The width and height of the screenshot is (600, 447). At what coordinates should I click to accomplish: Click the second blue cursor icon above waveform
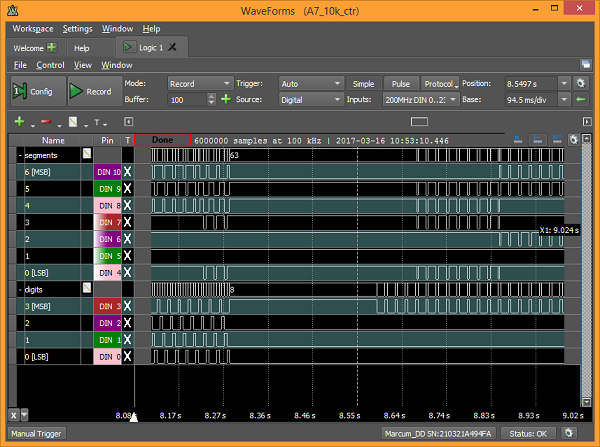pyautogui.click(x=538, y=140)
